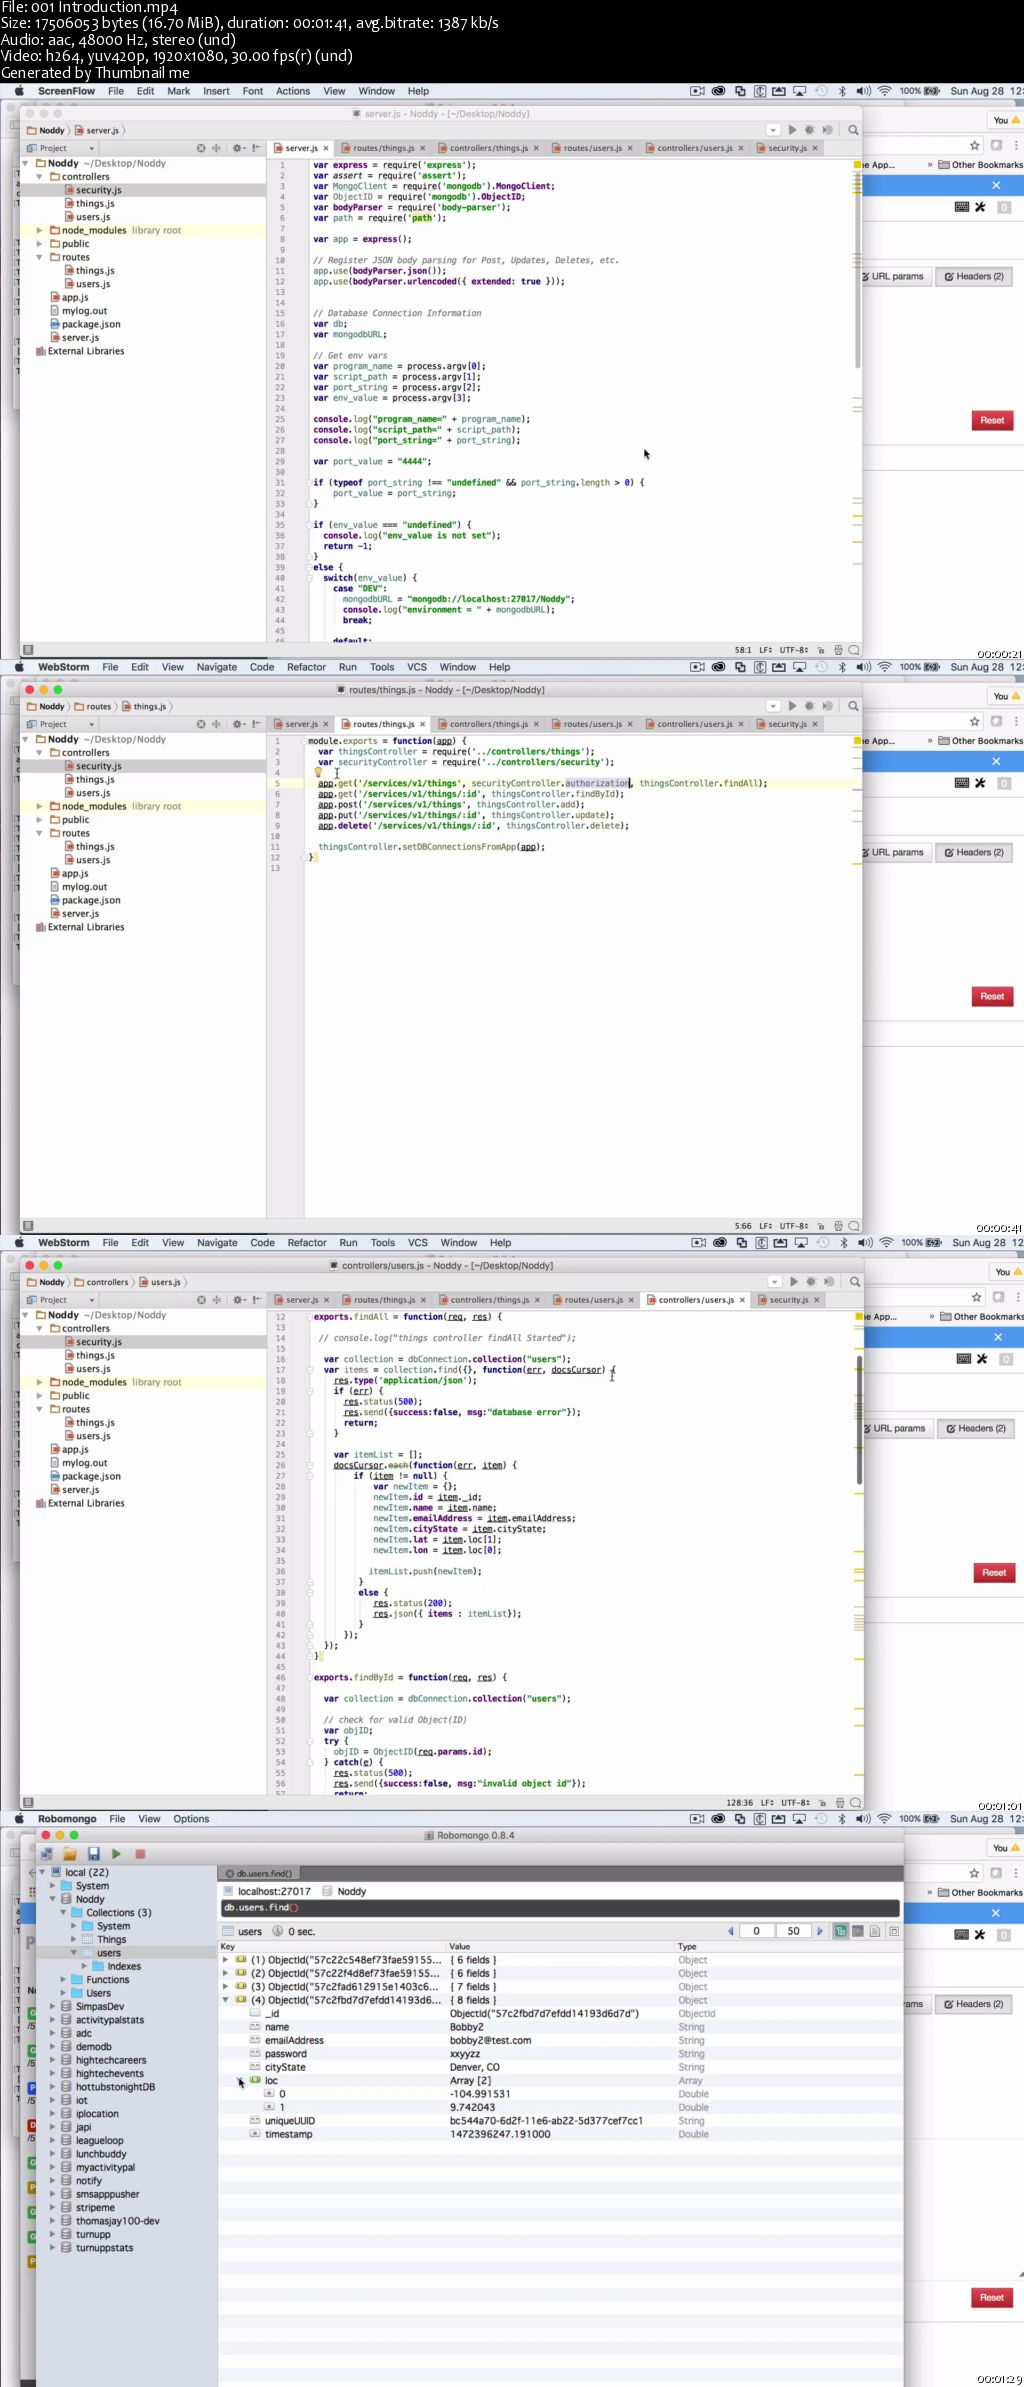Screen dimensions: 1024x2387
Task: Expand the public folder in server.js window tree
Action: click(40, 243)
